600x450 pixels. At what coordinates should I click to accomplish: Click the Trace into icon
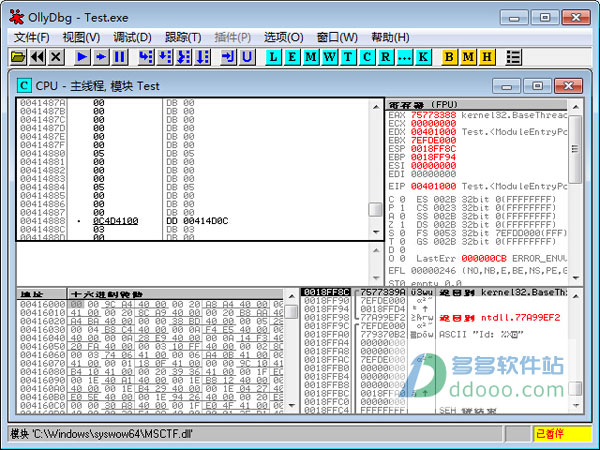[184, 57]
